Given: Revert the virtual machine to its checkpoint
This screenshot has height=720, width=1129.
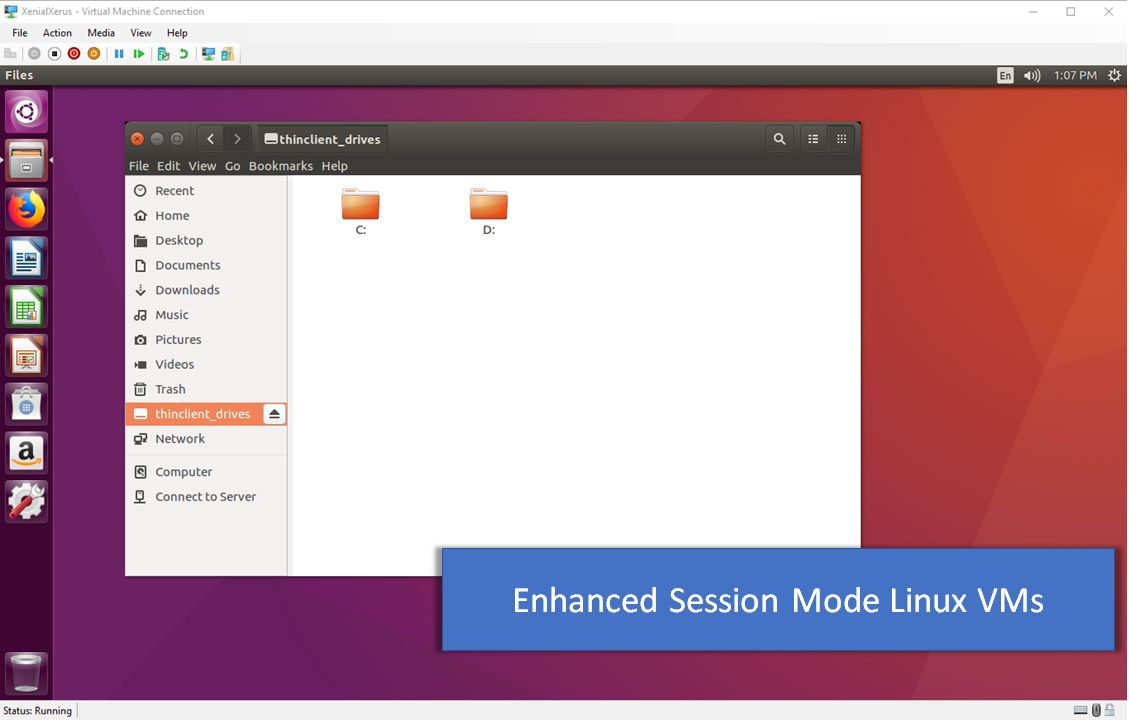Looking at the screenshot, I should click(x=185, y=53).
